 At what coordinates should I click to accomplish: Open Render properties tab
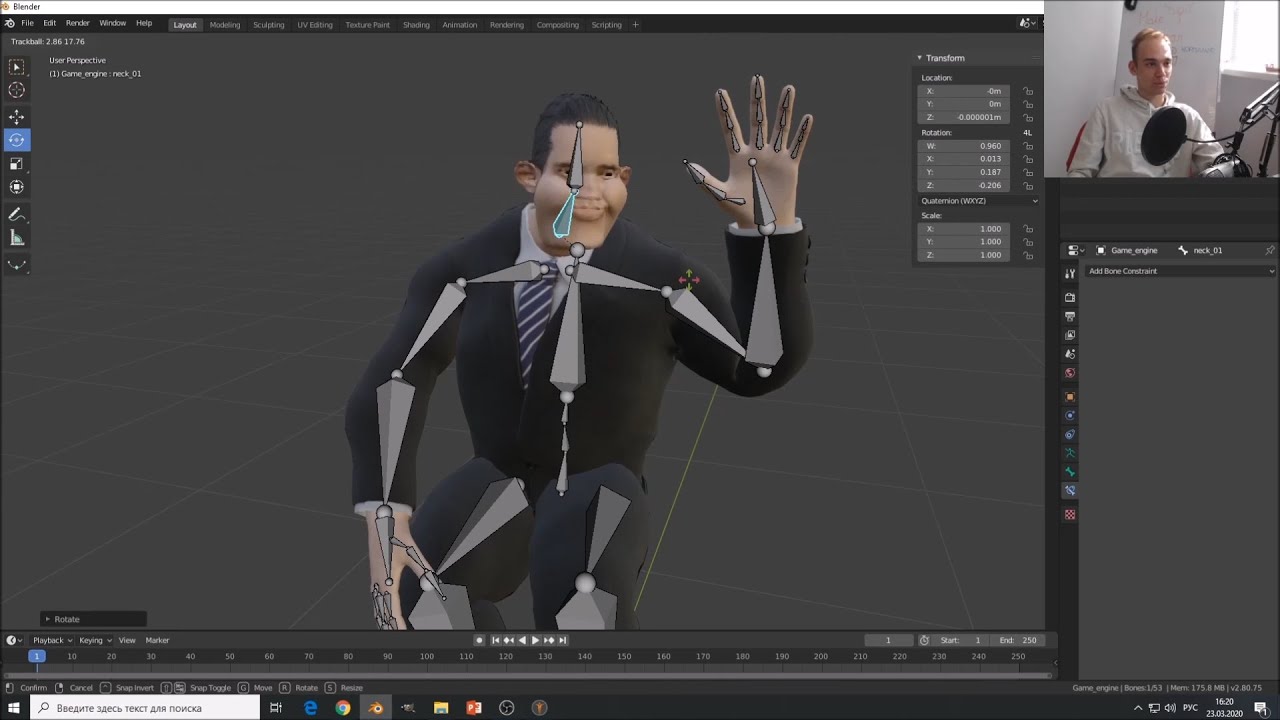point(1070,297)
